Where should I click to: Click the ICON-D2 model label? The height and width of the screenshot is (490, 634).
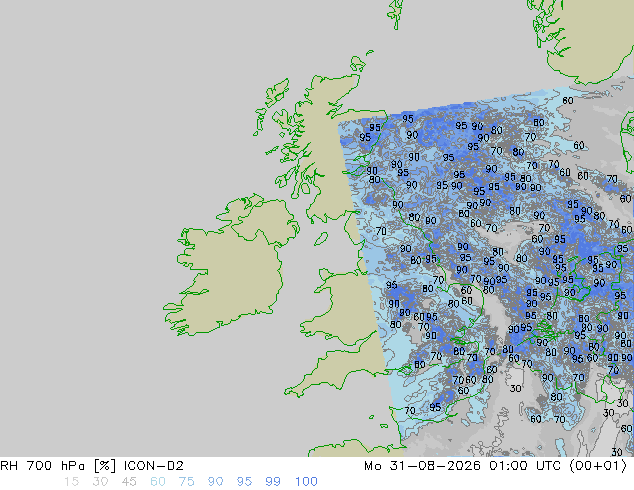154,466
